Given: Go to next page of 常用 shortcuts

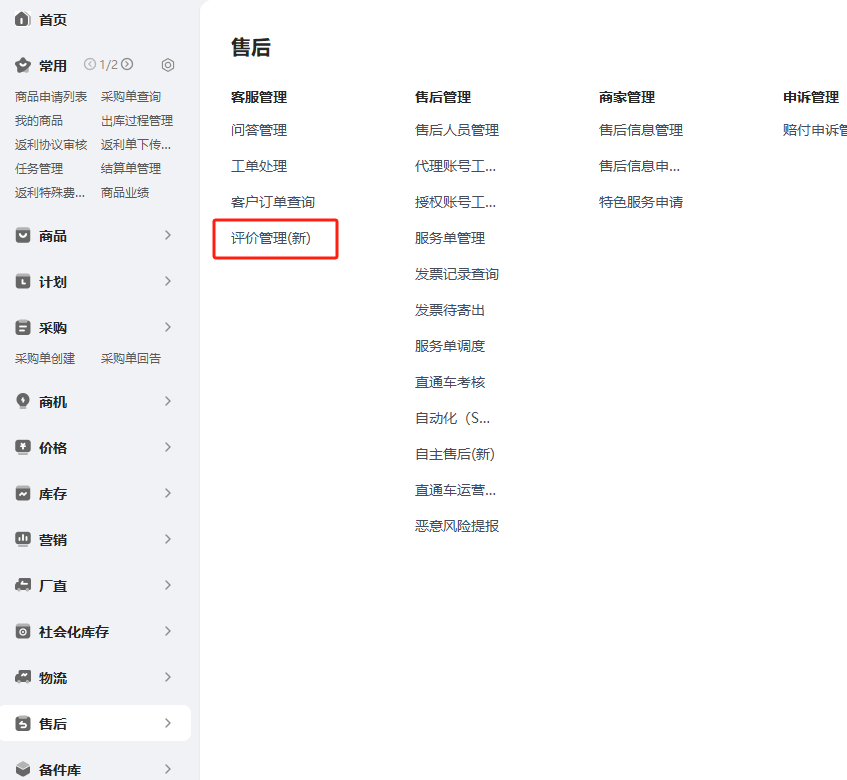Looking at the screenshot, I should tap(127, 64).
